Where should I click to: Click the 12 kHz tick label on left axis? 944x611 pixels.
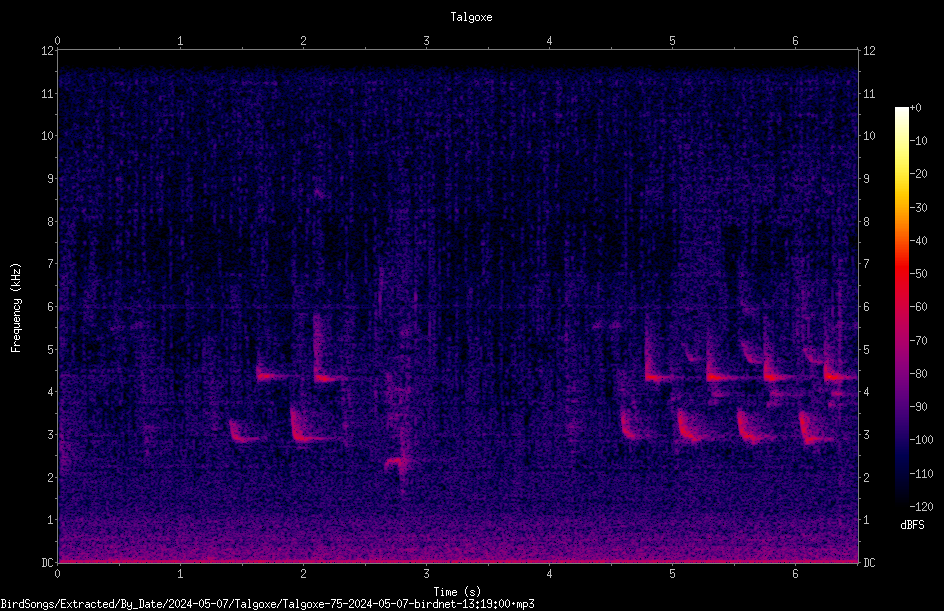pos(48,51)
